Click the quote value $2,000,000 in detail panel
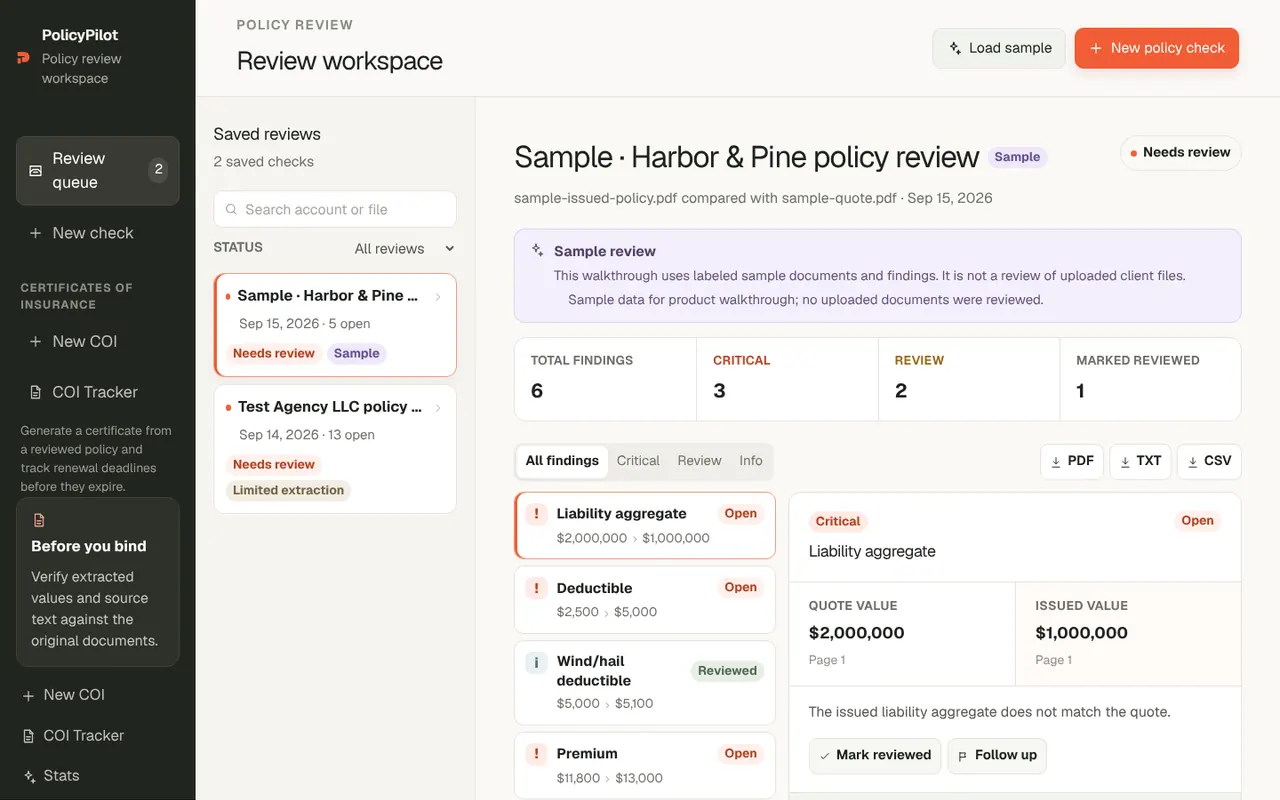 point(856,633)
